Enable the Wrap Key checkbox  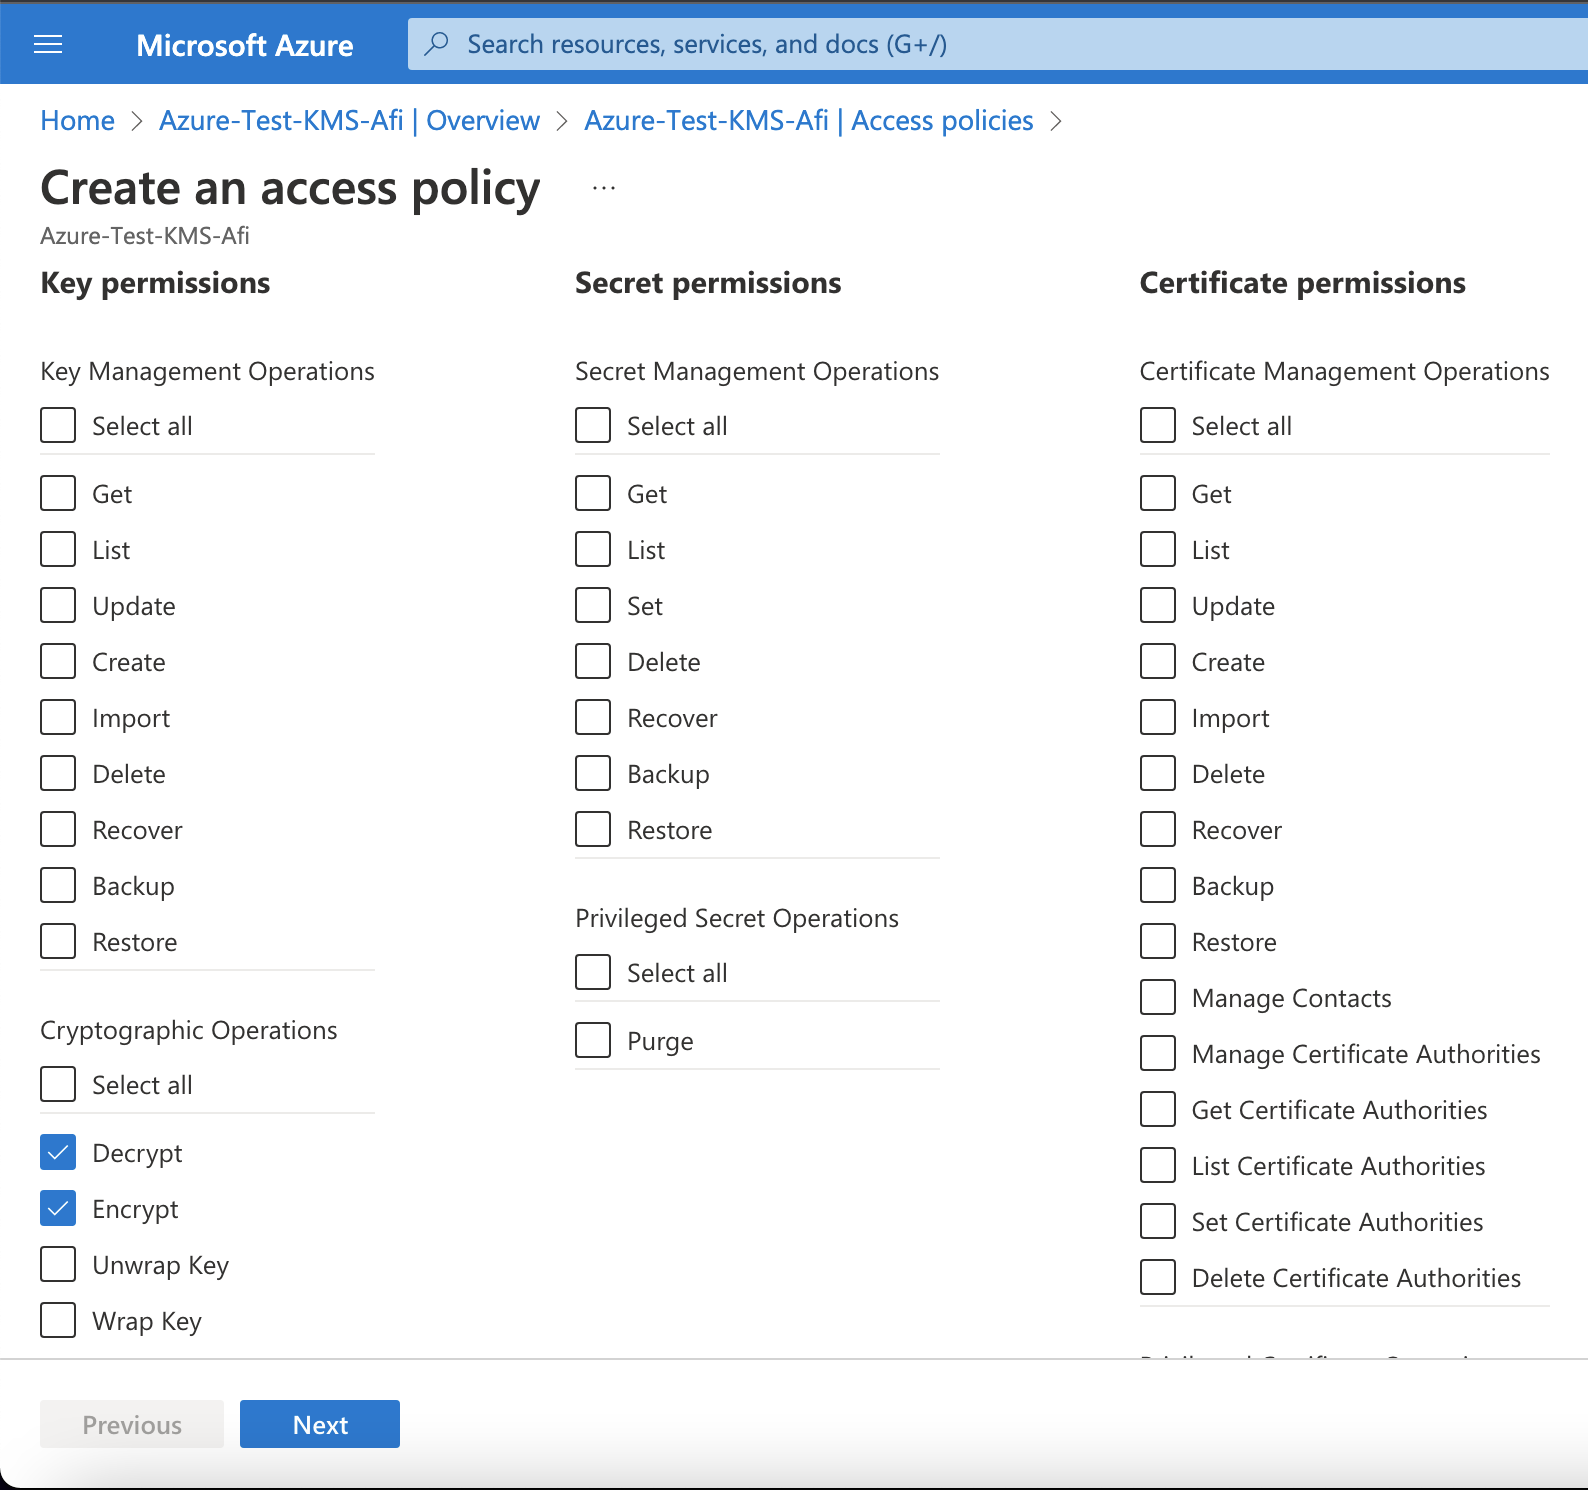(x=58, y=1320)
